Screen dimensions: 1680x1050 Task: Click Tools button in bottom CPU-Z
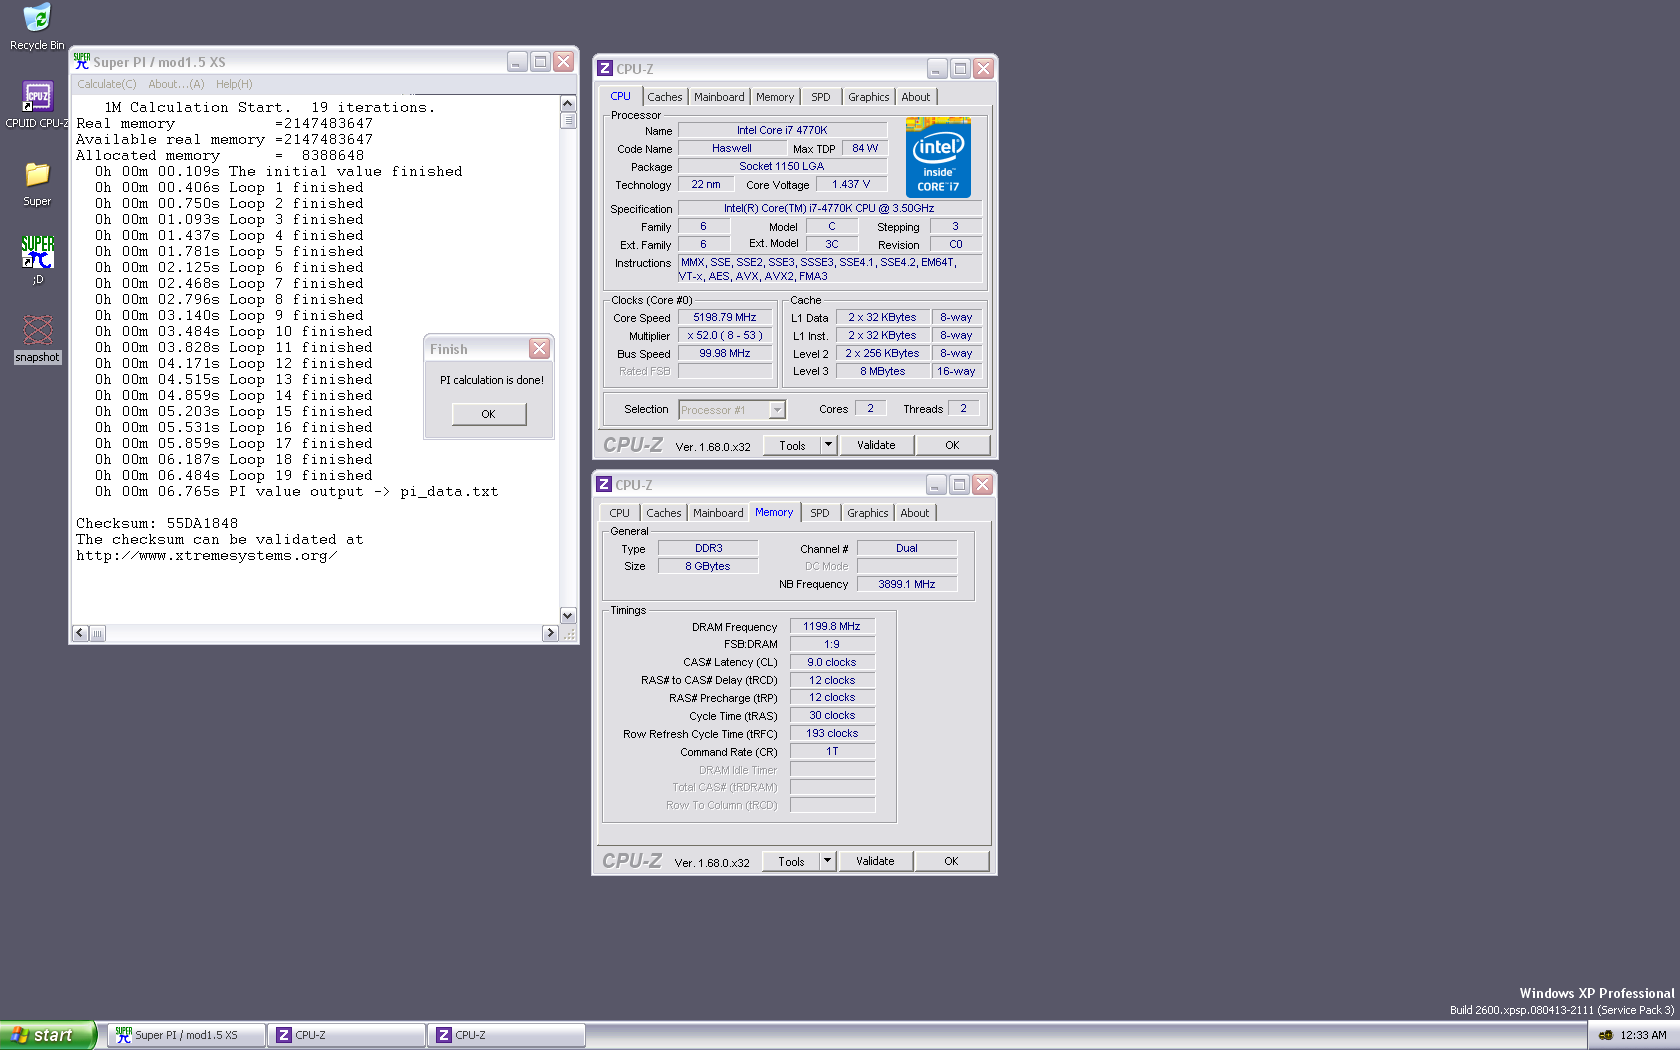tap(791, 862)
